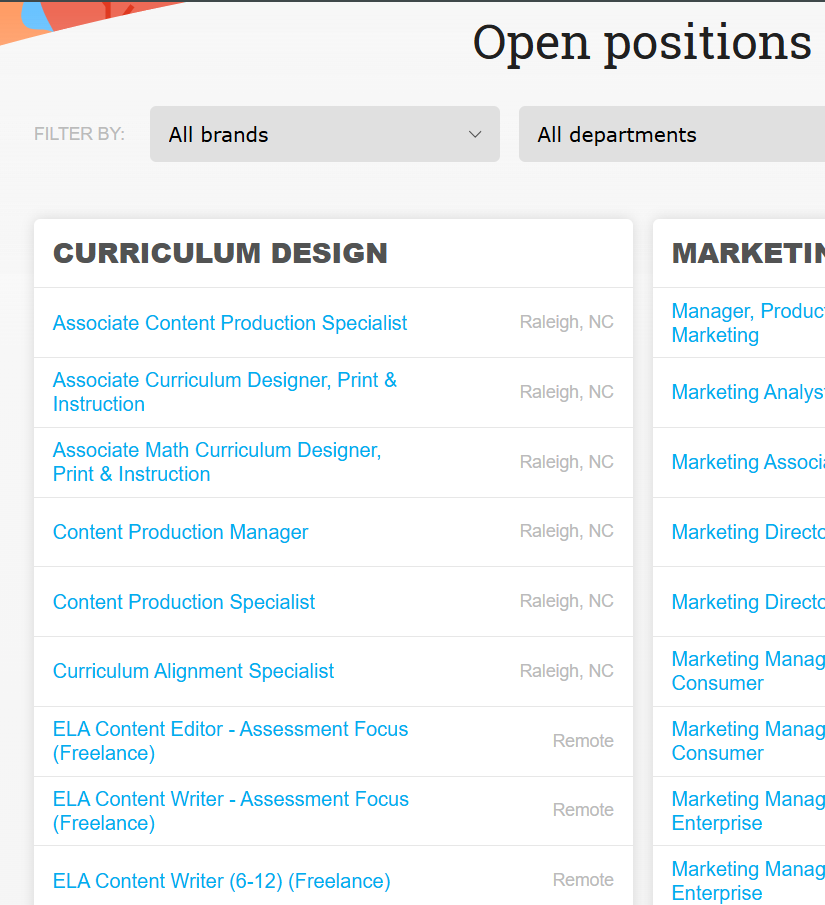The width and height of the screenshot is (825, 905).
Task: Open the Manager, Product Marketing job link
Action: point(747,323)
